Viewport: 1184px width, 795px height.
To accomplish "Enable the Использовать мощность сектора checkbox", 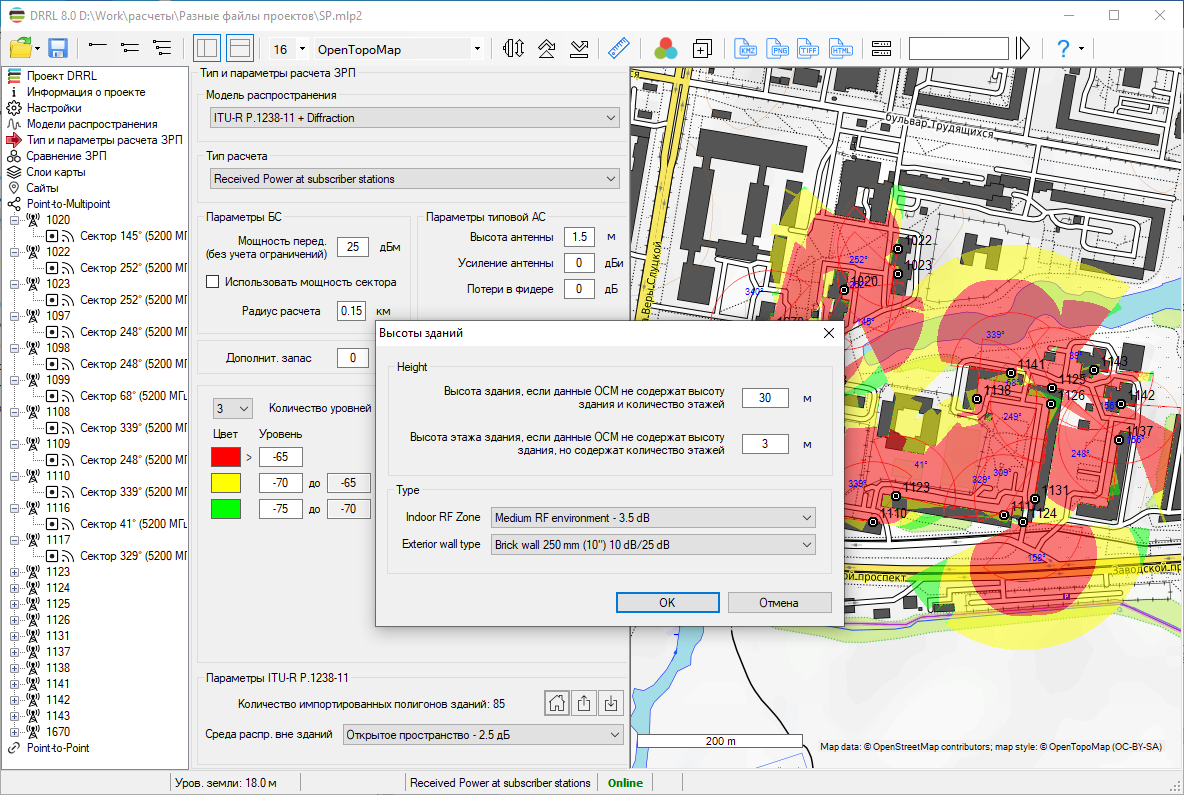I will (x=213, y=282).
